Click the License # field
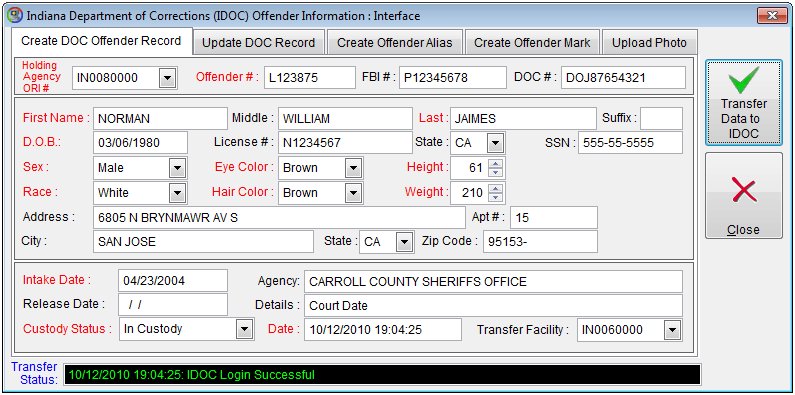This screenshot has height=395, width=795. coord(345,142)
